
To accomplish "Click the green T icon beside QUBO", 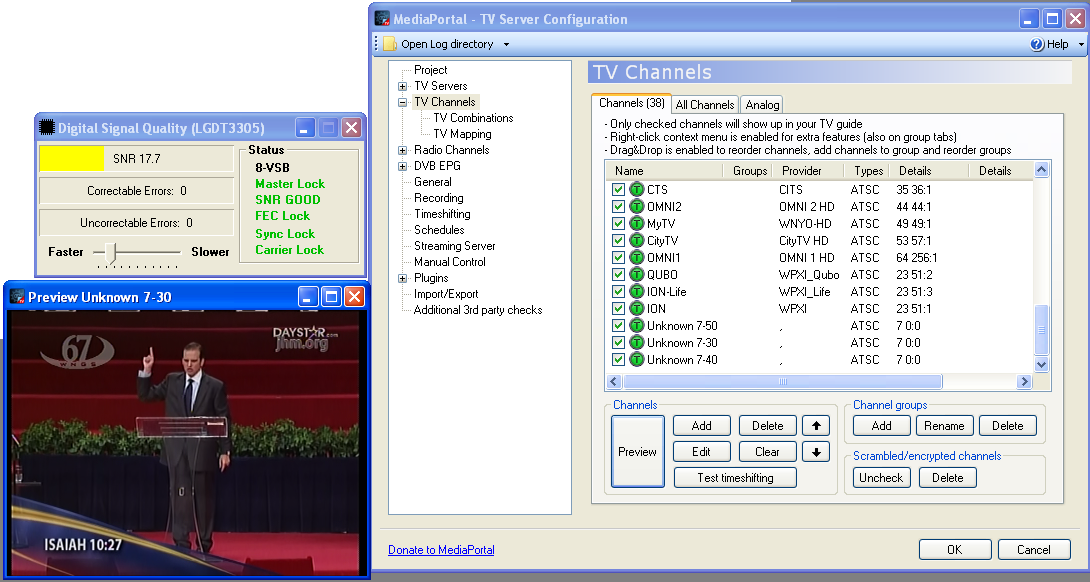I will (x=637, y=275).
